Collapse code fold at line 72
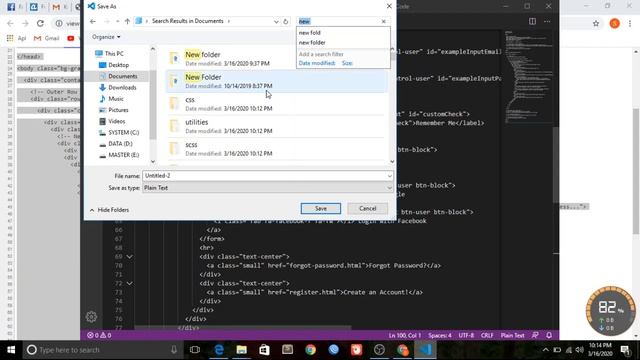The height and width of the screenshot is (360, 640). tap(129, 283)
